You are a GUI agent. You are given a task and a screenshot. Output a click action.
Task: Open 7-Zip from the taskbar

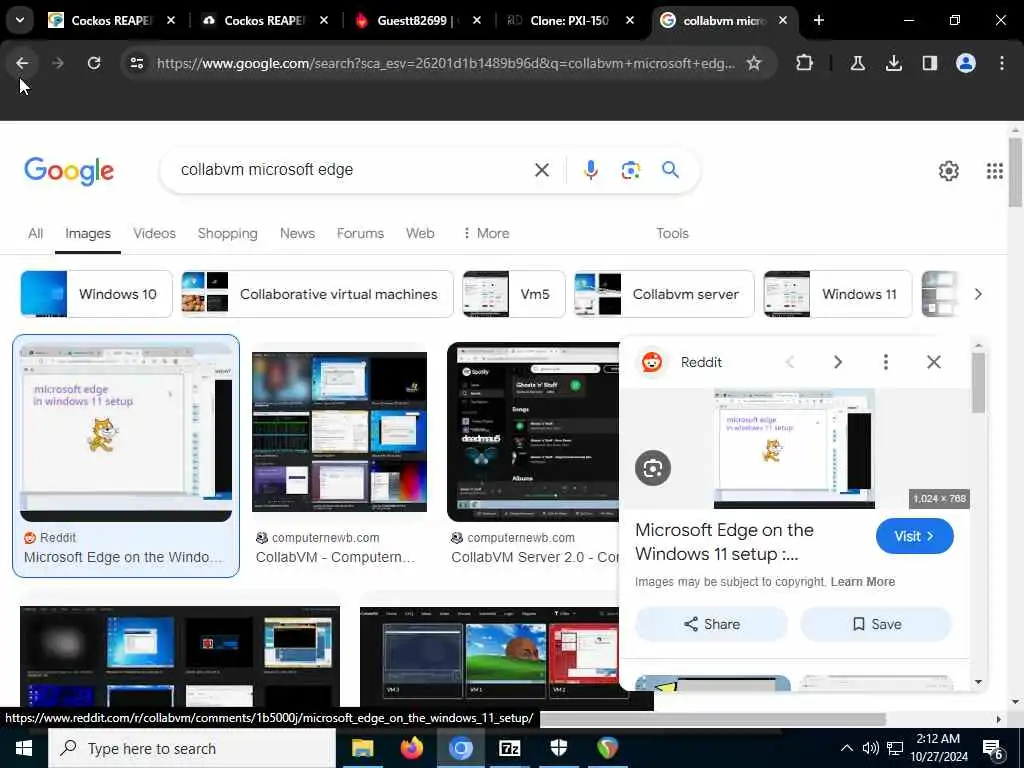pos(509,748)
